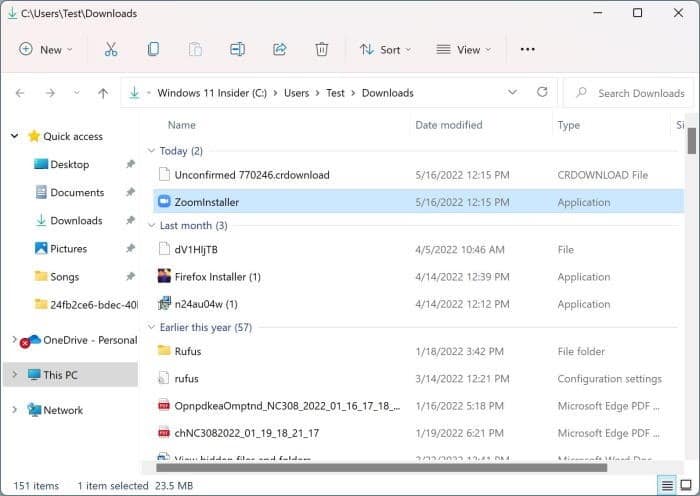This screenshot has width=700, height=496.
Task: Click the Rufus folder icon
Action: click(x=164, y=350)
